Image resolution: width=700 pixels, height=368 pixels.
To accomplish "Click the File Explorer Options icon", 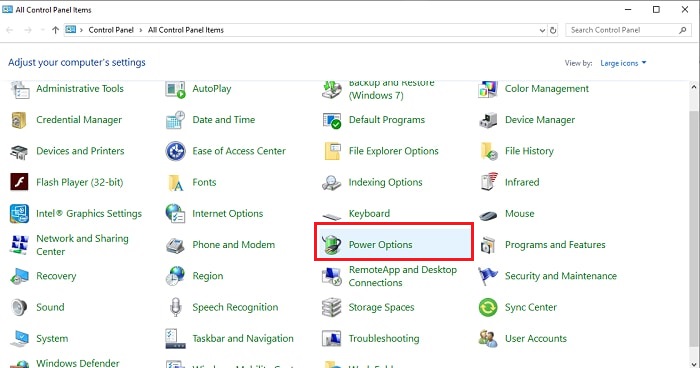I will coord(332,151).
